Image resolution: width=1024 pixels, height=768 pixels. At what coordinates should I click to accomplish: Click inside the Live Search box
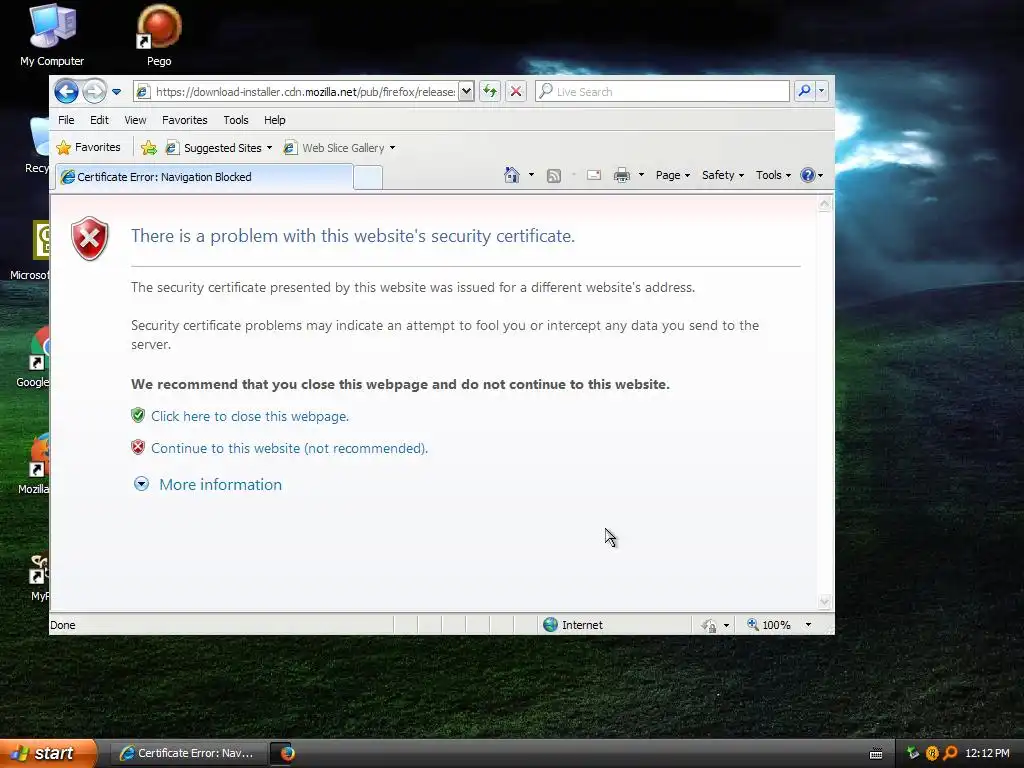(x=663, y=91)
